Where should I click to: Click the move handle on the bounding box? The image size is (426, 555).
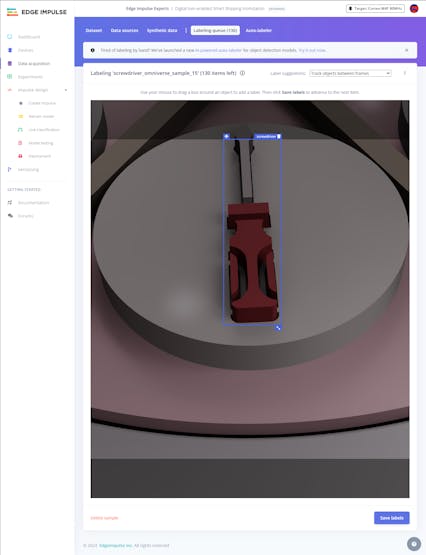pyautogui.click(x=226, y=136)
